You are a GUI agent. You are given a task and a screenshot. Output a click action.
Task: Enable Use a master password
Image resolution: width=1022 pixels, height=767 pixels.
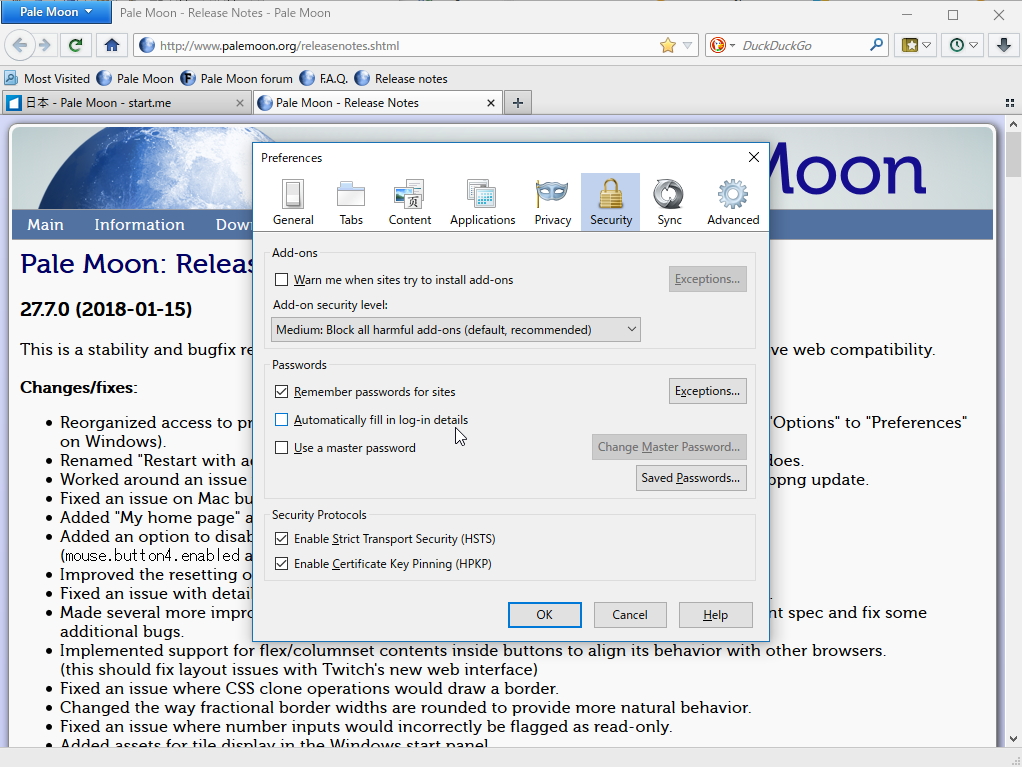[x=282, y=448]
